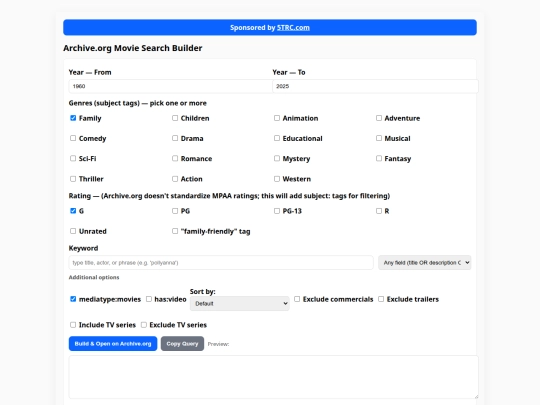Enable the Mystery genre checkbox
Screen dimensions: 540x405
click(x=277, y=158)
